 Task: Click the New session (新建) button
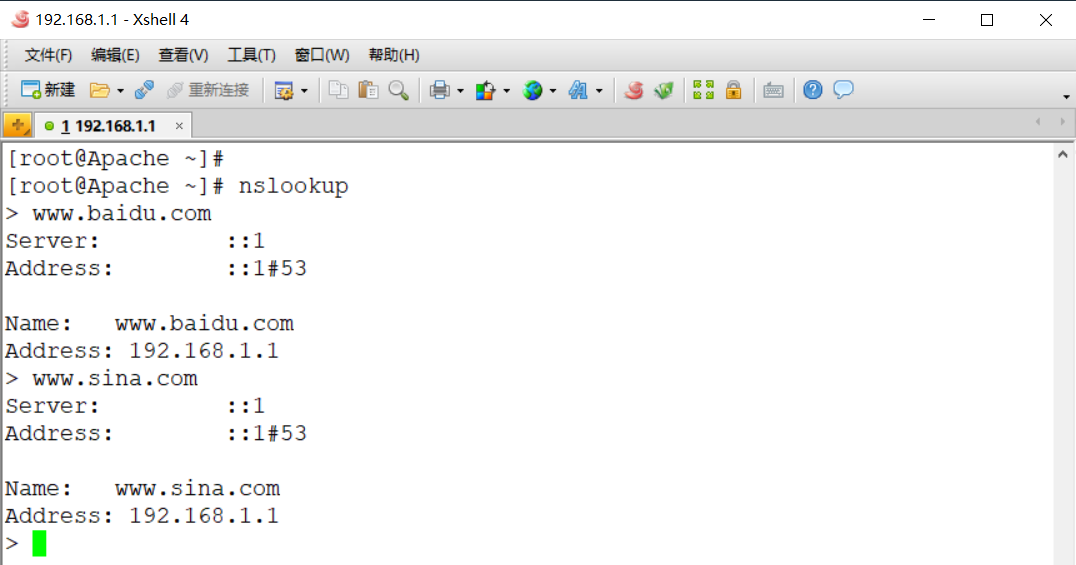coord(47,90)
